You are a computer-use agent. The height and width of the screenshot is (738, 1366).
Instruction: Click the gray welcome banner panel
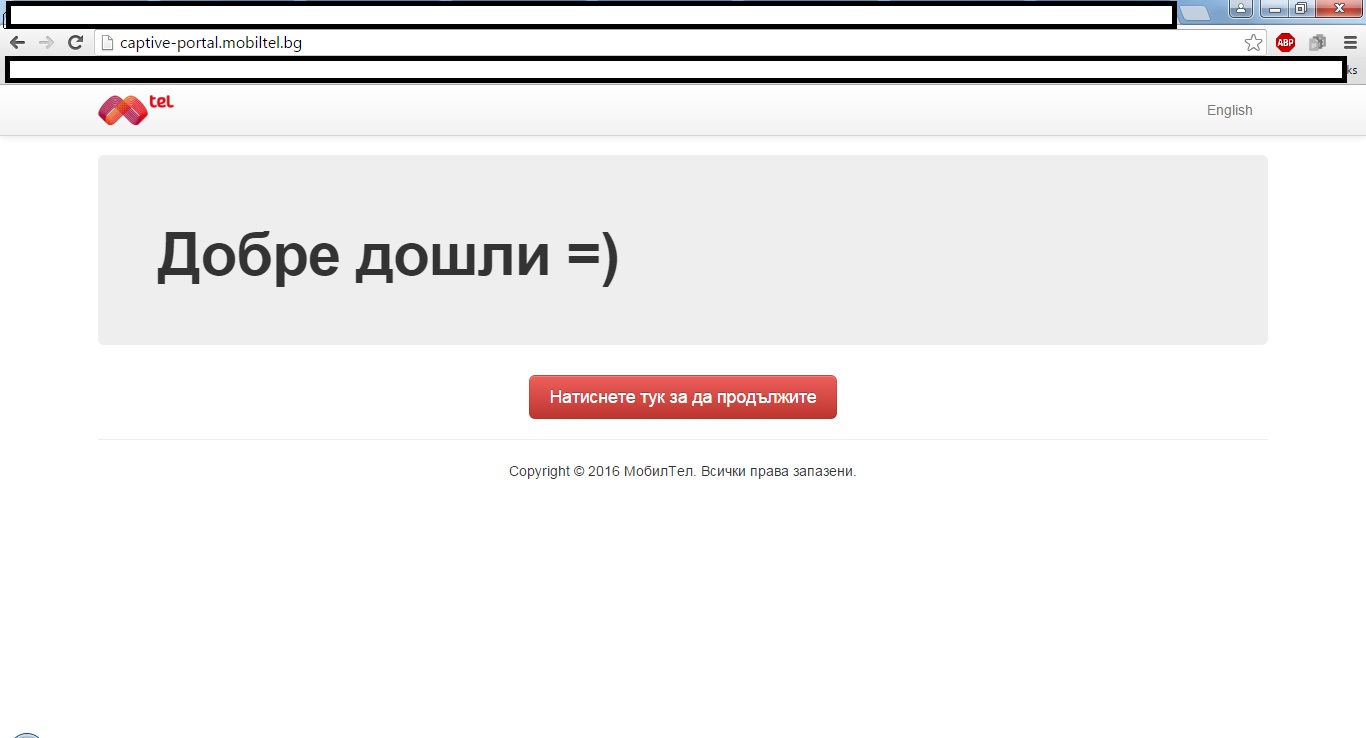point(683,250)
